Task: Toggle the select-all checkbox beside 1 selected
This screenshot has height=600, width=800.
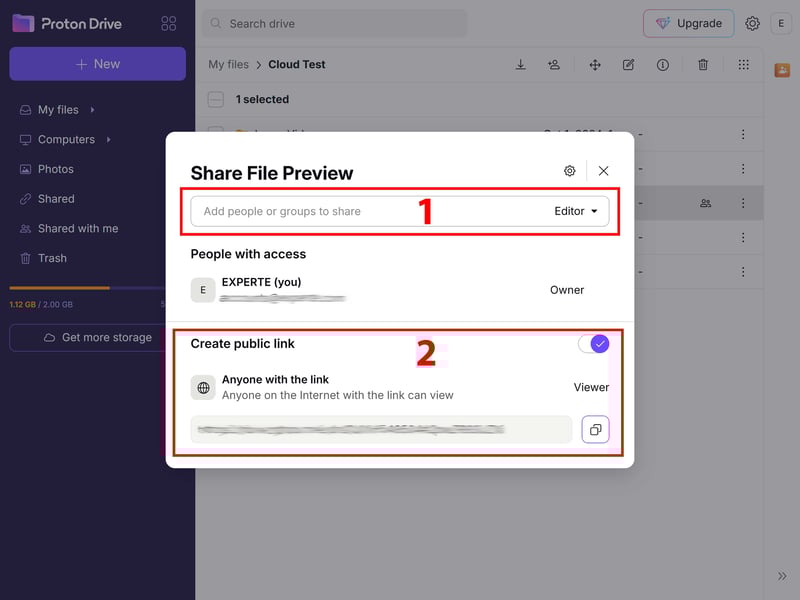Action: pos(215,99)
